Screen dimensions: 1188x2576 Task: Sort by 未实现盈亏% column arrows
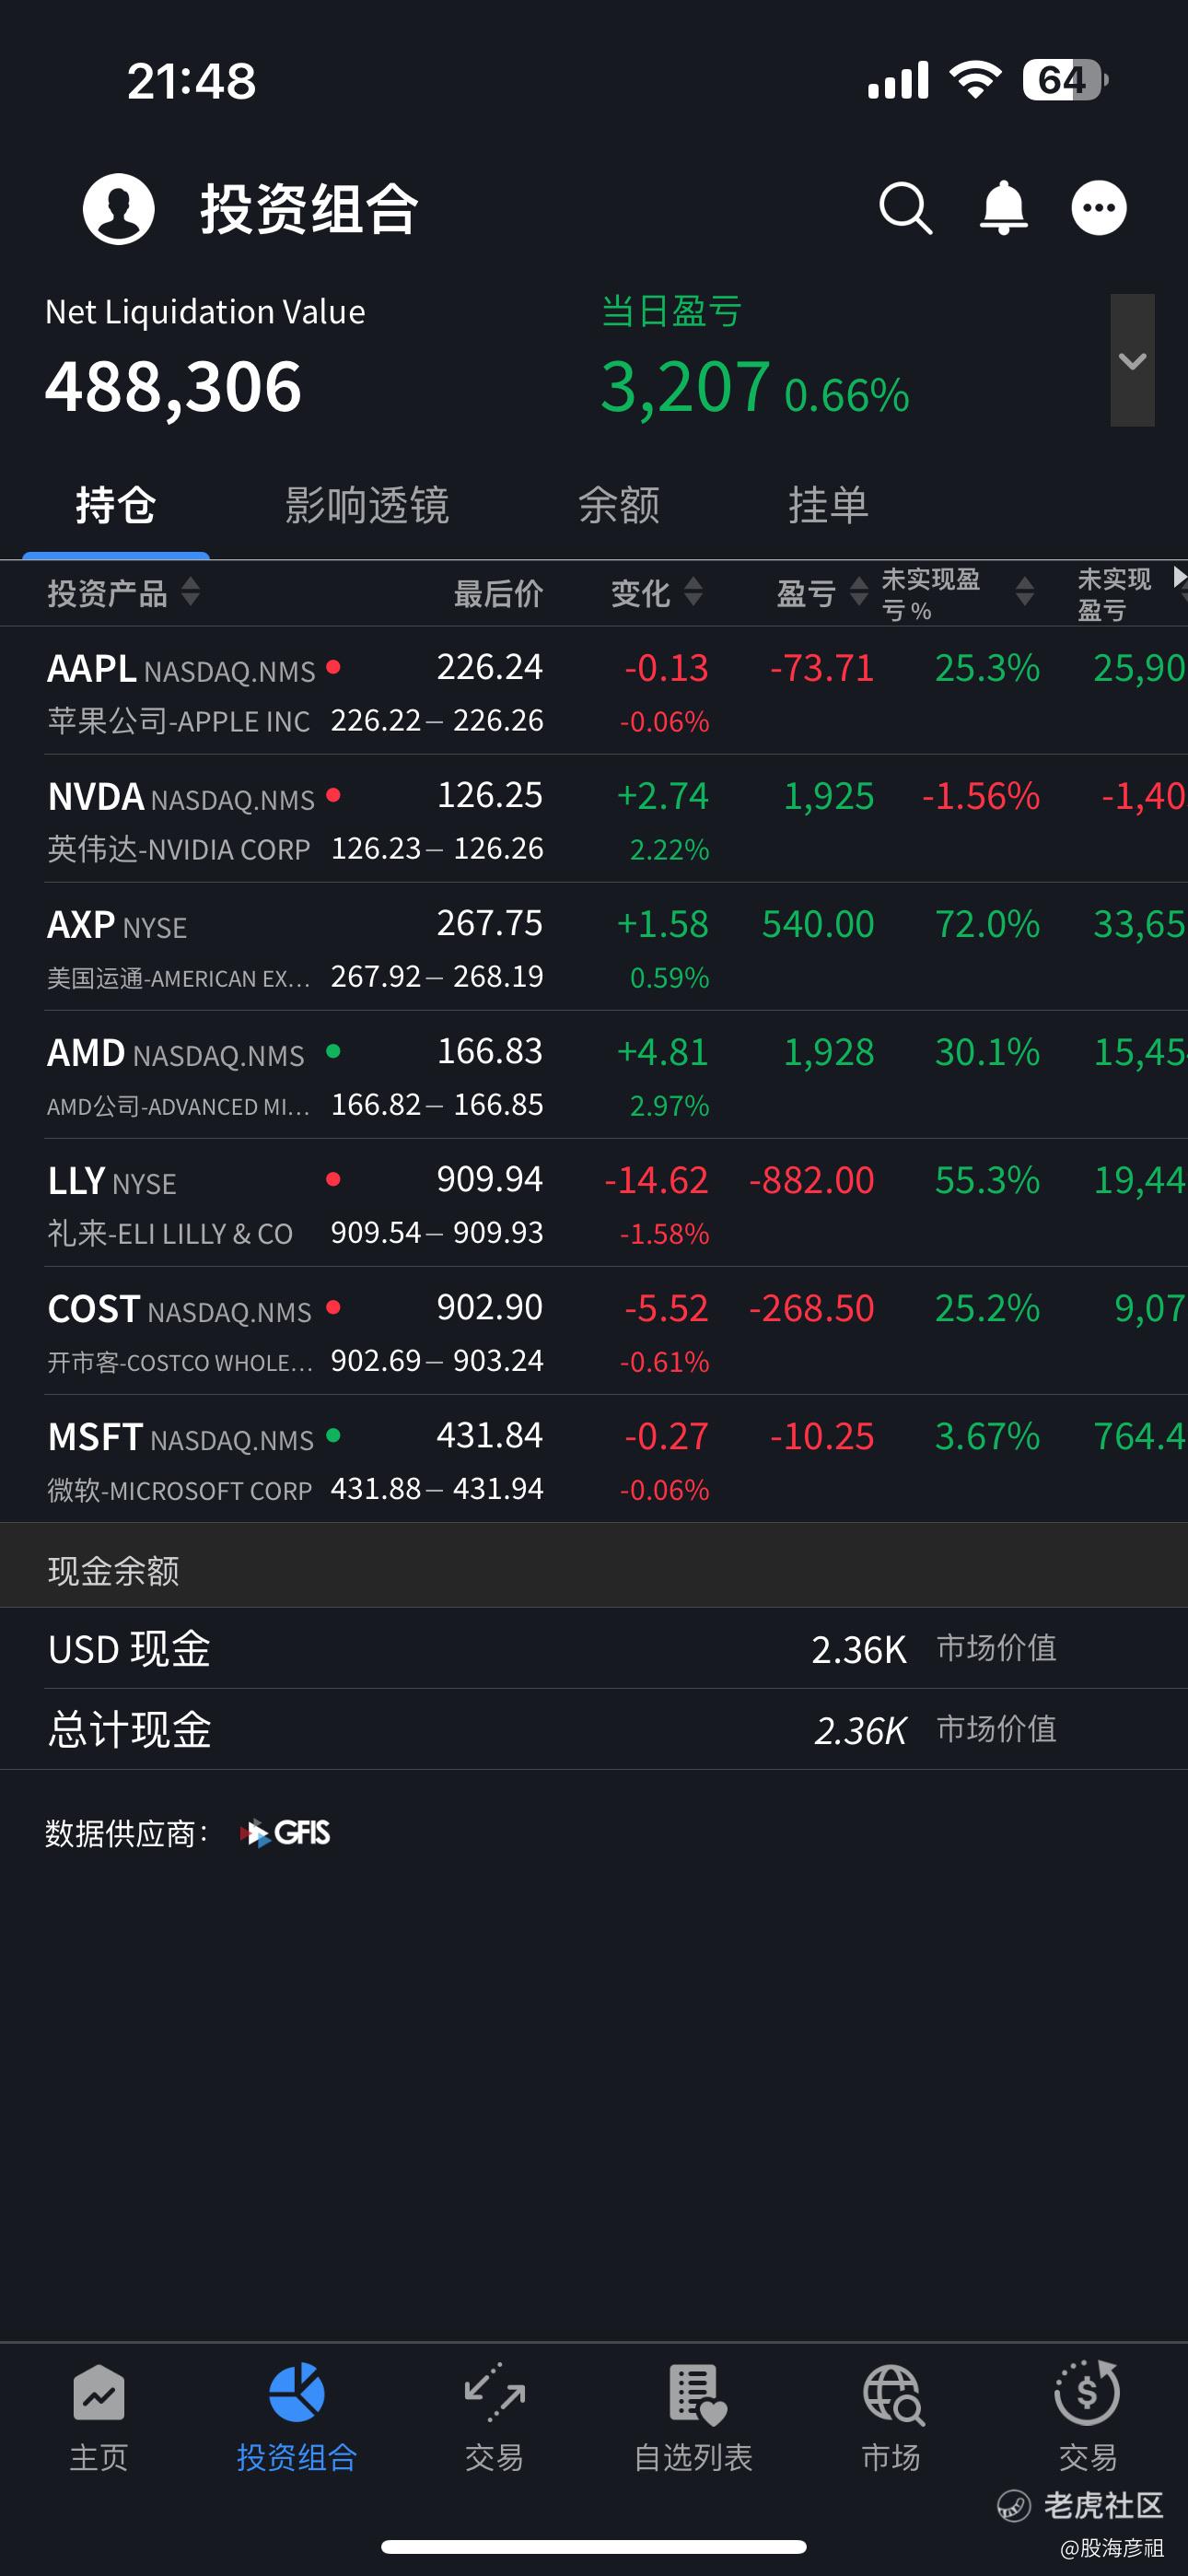tap(1024, 592)
